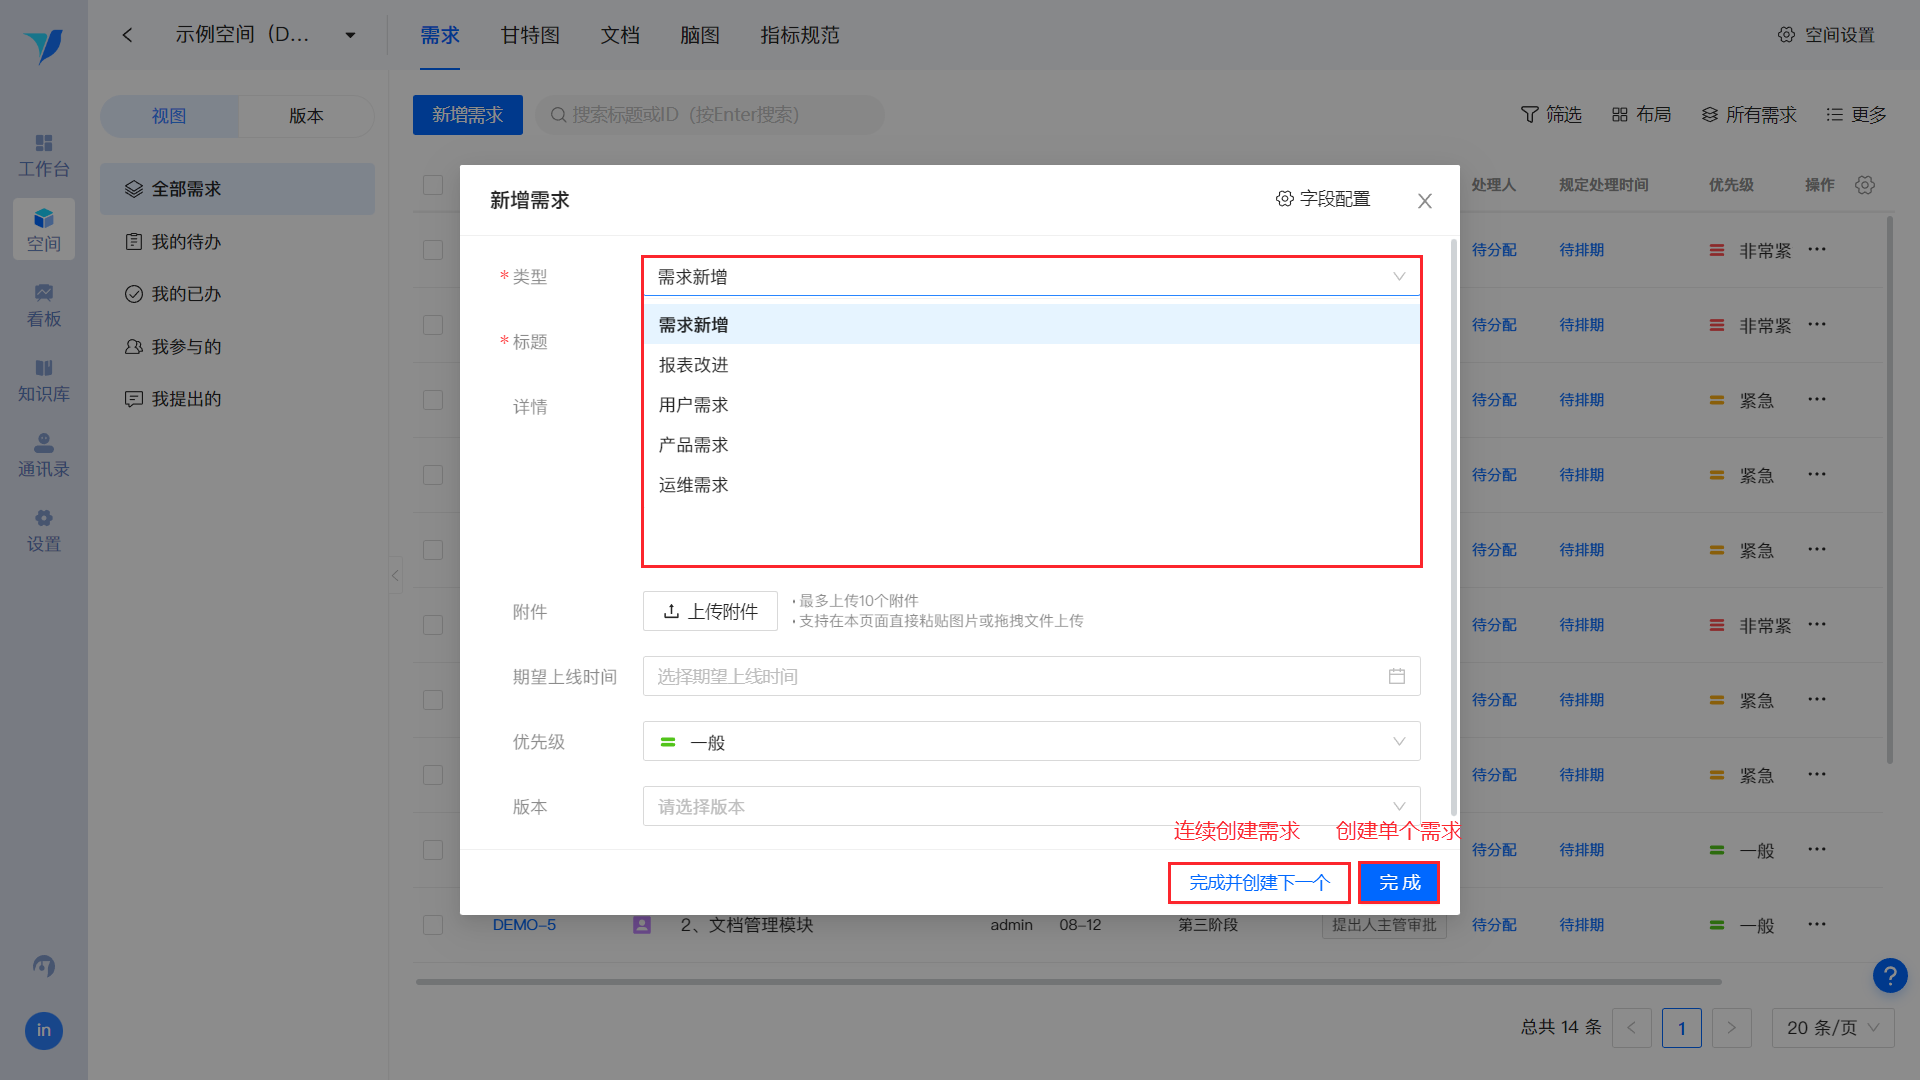Image resolution: width=1920 pixels, height=1080 pixels.
Task: Select 报表改进 from the type dropdown
Action: [x=692, y=364]
